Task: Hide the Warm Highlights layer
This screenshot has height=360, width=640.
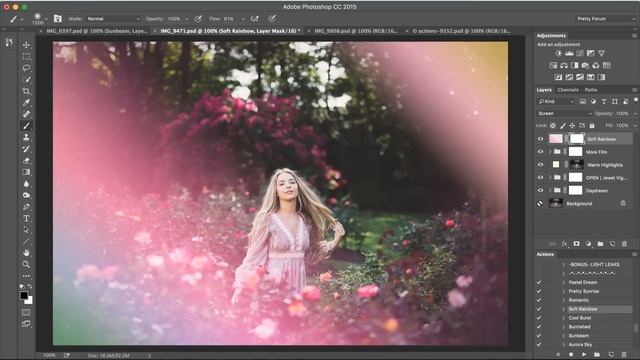Action: [x=540, y=165]
